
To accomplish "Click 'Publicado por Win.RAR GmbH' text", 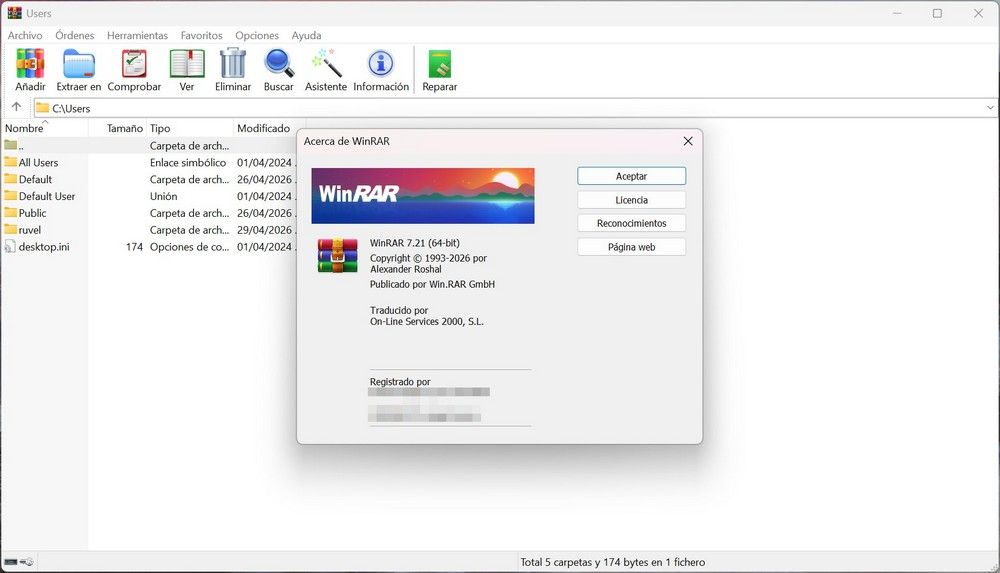I will coord(432,284).
